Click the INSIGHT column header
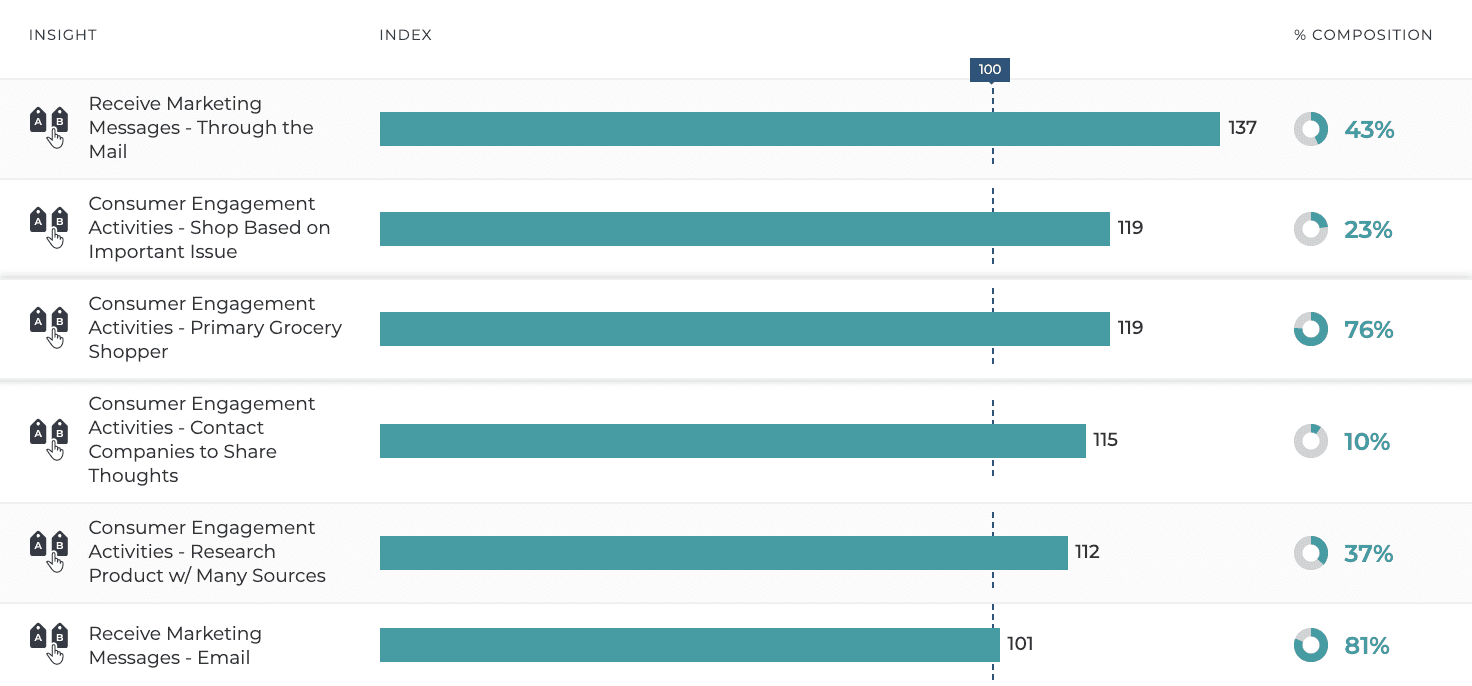1472x686 pixels. (x=63, y=35)
